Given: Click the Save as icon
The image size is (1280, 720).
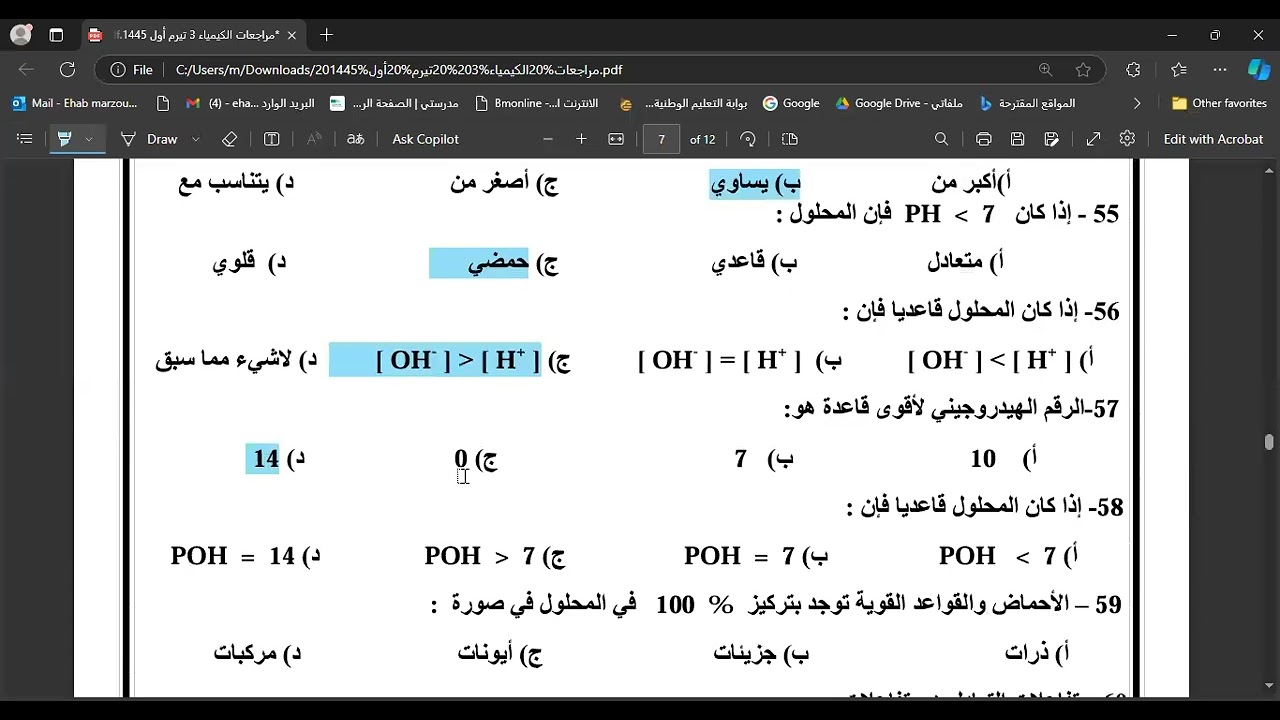Looking at the screenshot, I should click(x=1051, y=139).
